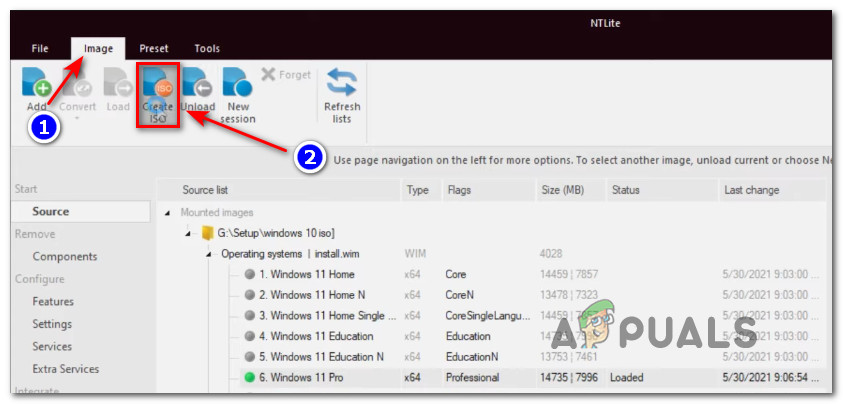The width and height of the screenshot is (843, 404).
Task: Sort by Flags column header
Action: click(x=487, y=190)
